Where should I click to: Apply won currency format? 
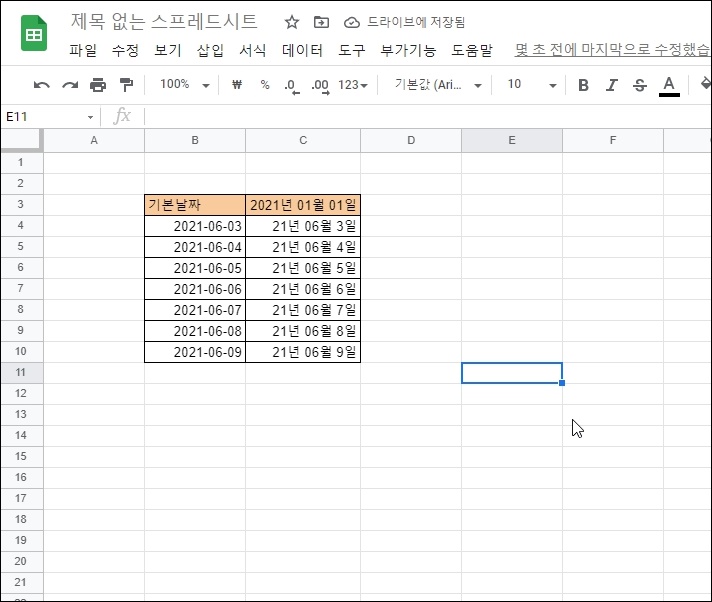(237, 84)
